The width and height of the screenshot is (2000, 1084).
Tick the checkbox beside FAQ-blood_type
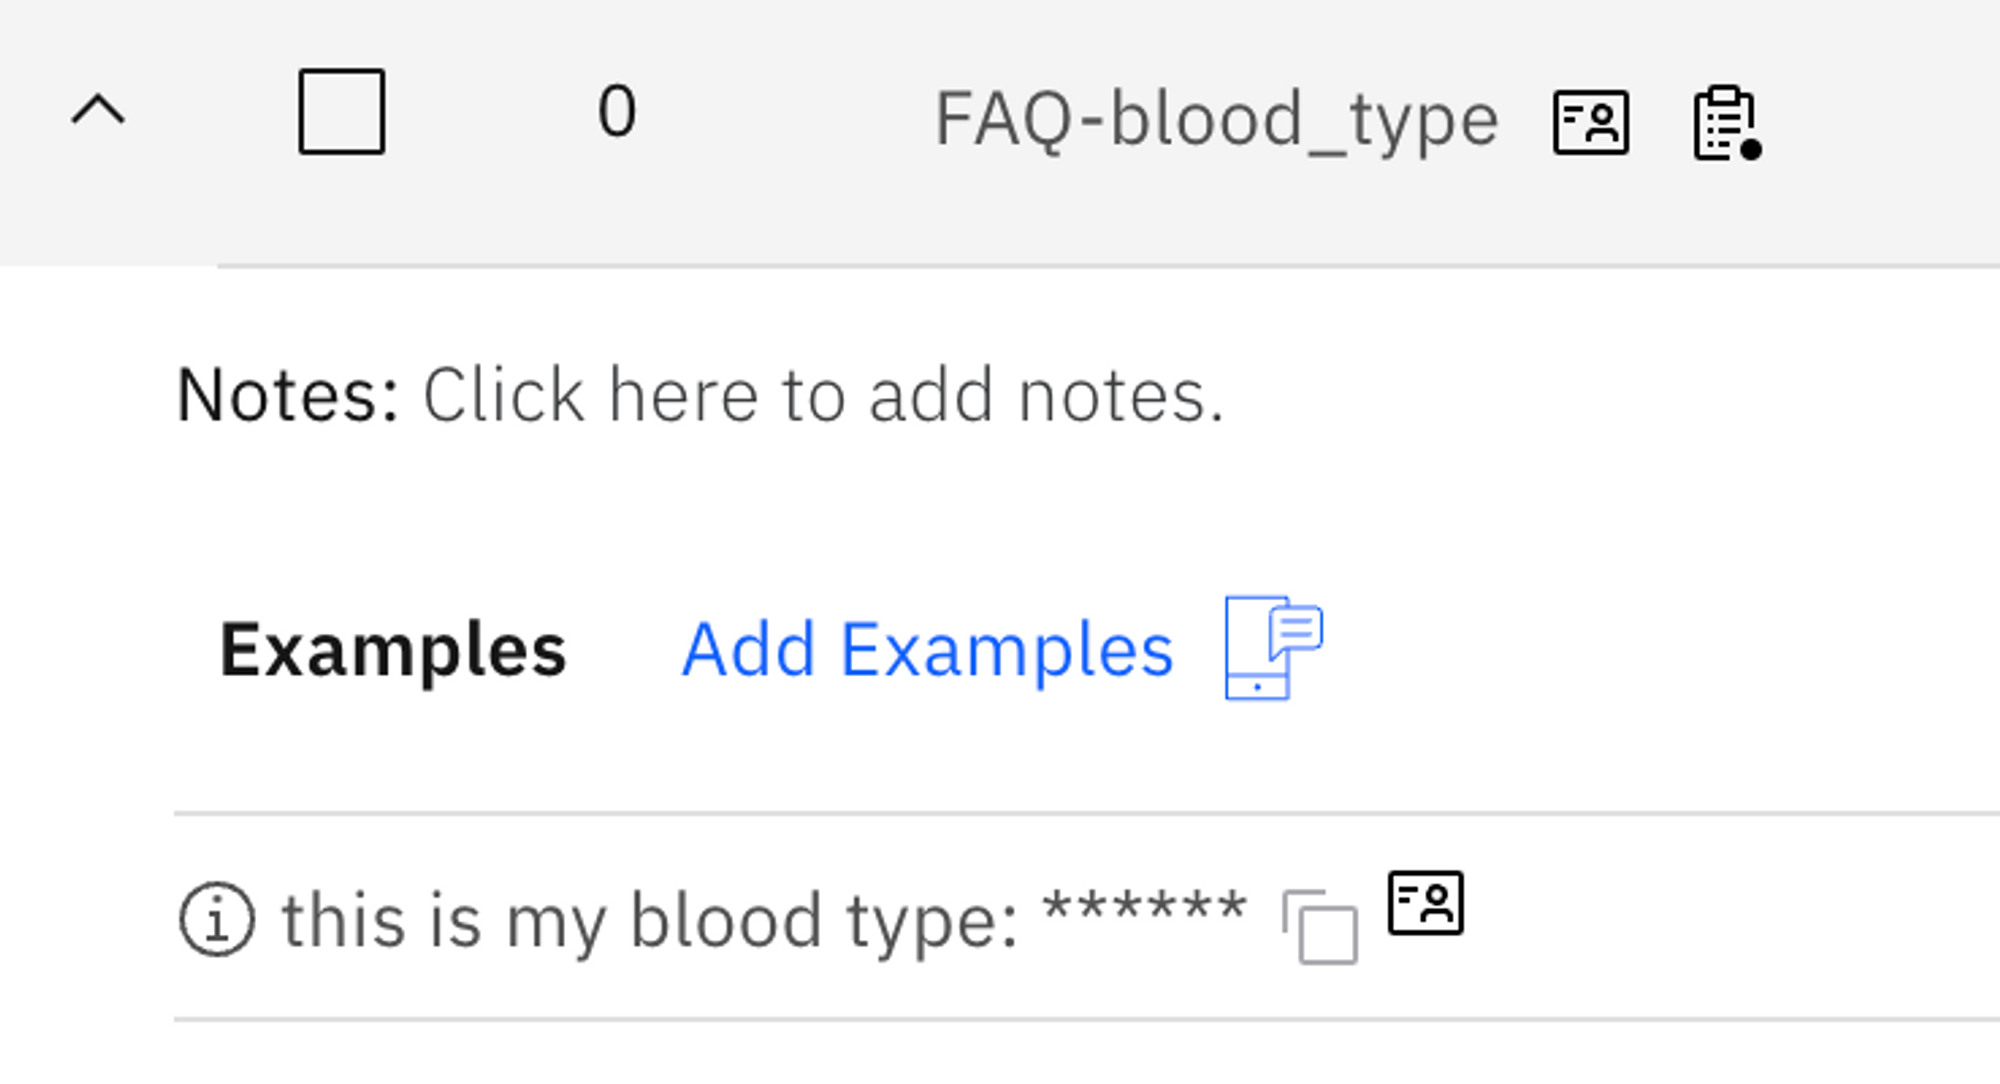(342, 111)
